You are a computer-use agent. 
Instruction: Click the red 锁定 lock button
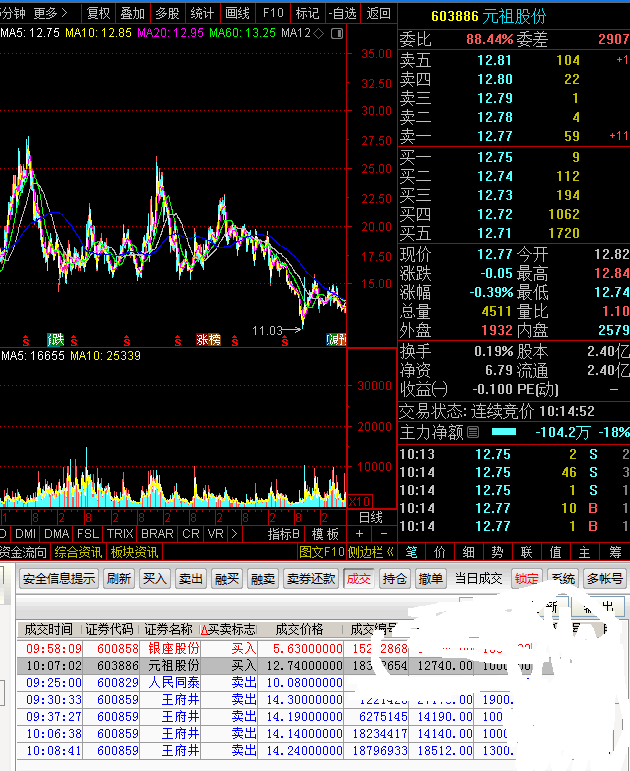(x=526, y=579)
